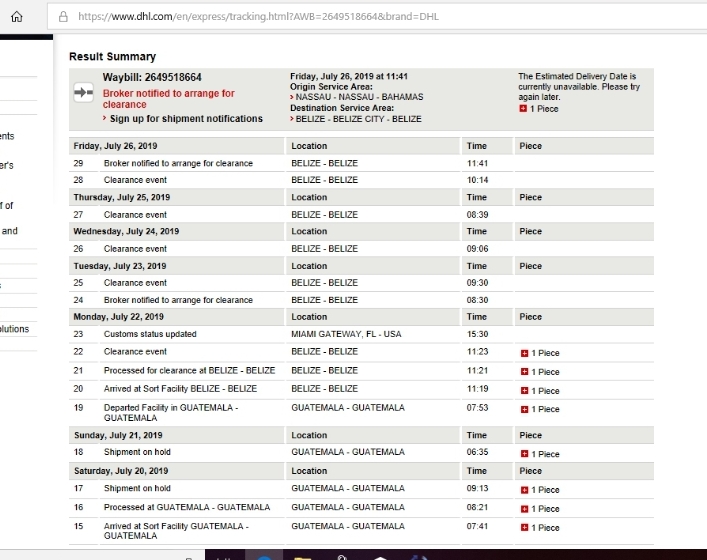Expand red plus for event 22 piece

click(524, 353)
